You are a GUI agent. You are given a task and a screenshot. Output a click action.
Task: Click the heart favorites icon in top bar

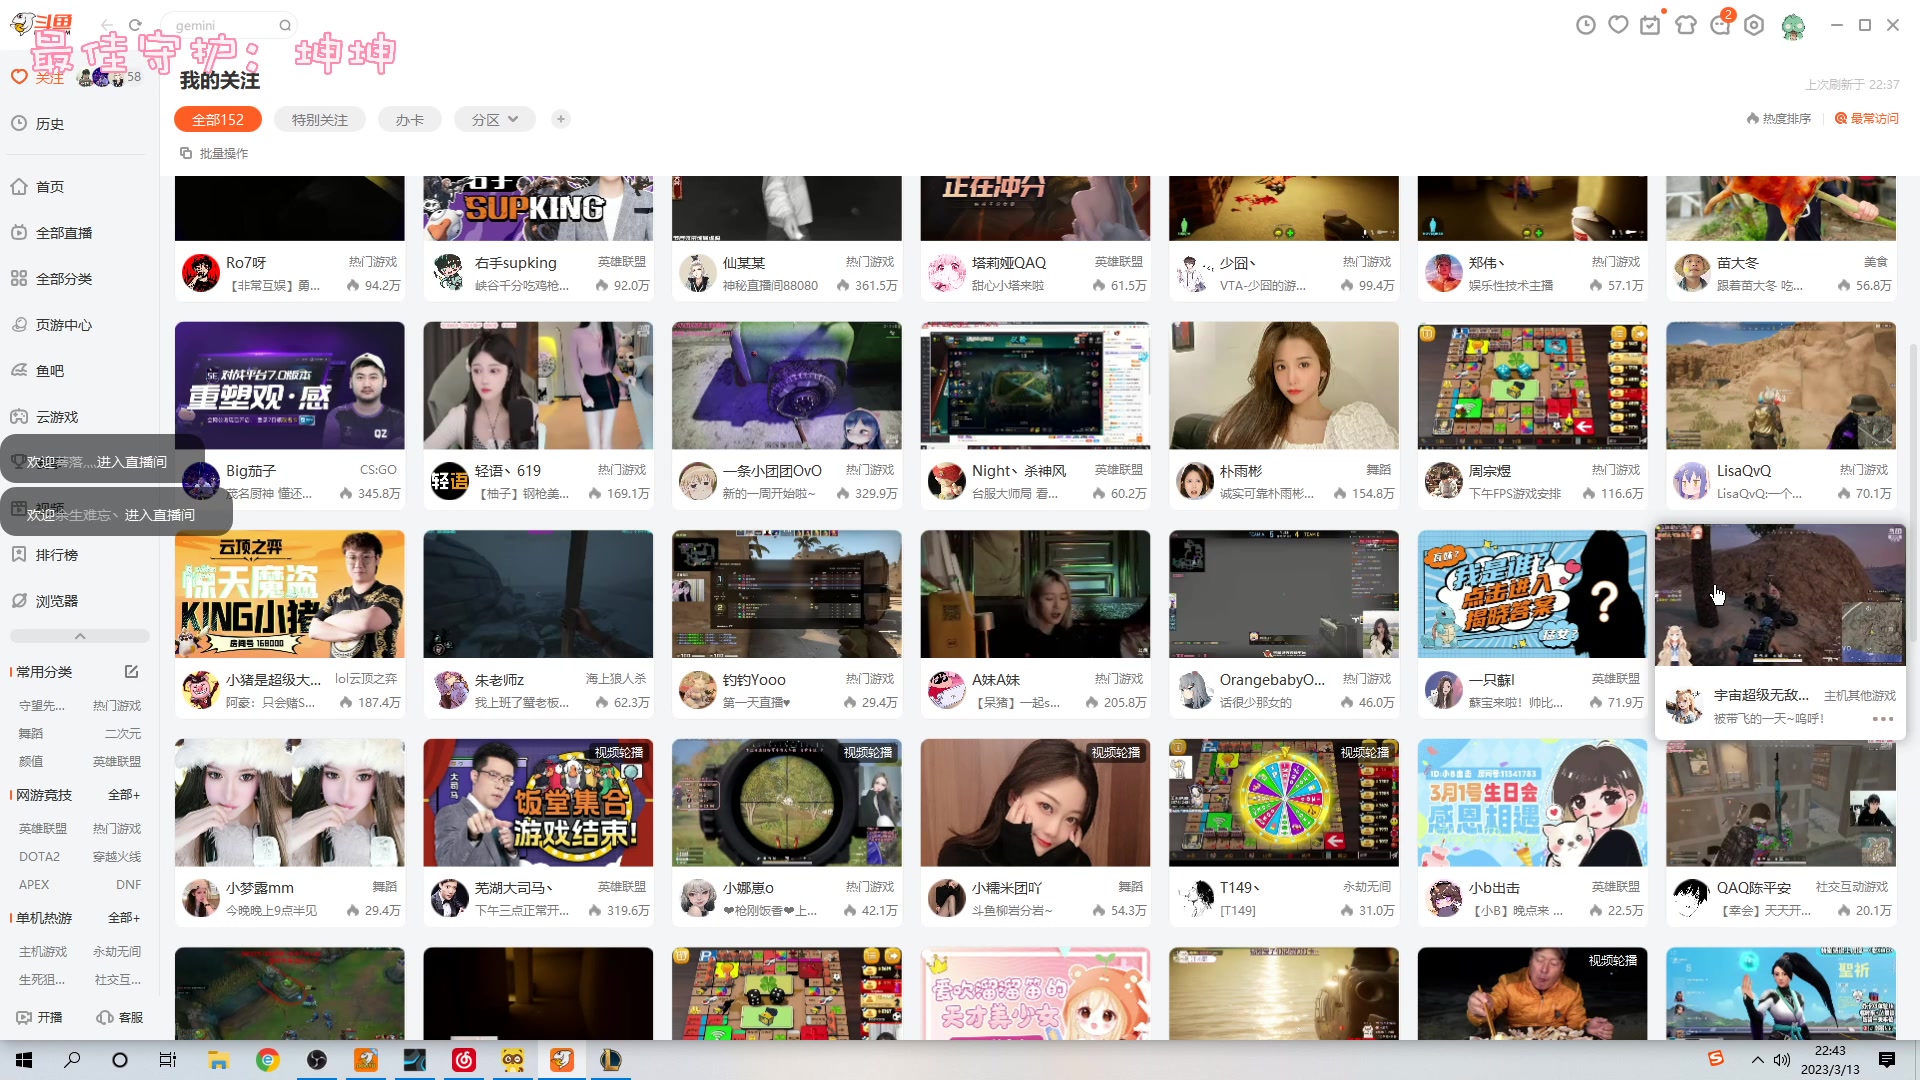[1618, 25]
